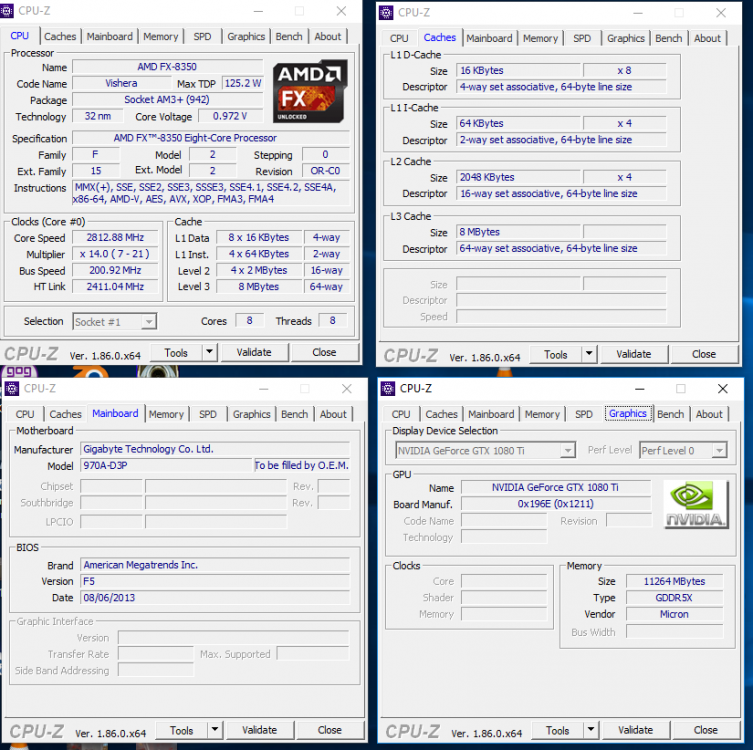Click CPU-Z app icon in Graphics window title
Screen dimensions: 753x750
(388, 388)
